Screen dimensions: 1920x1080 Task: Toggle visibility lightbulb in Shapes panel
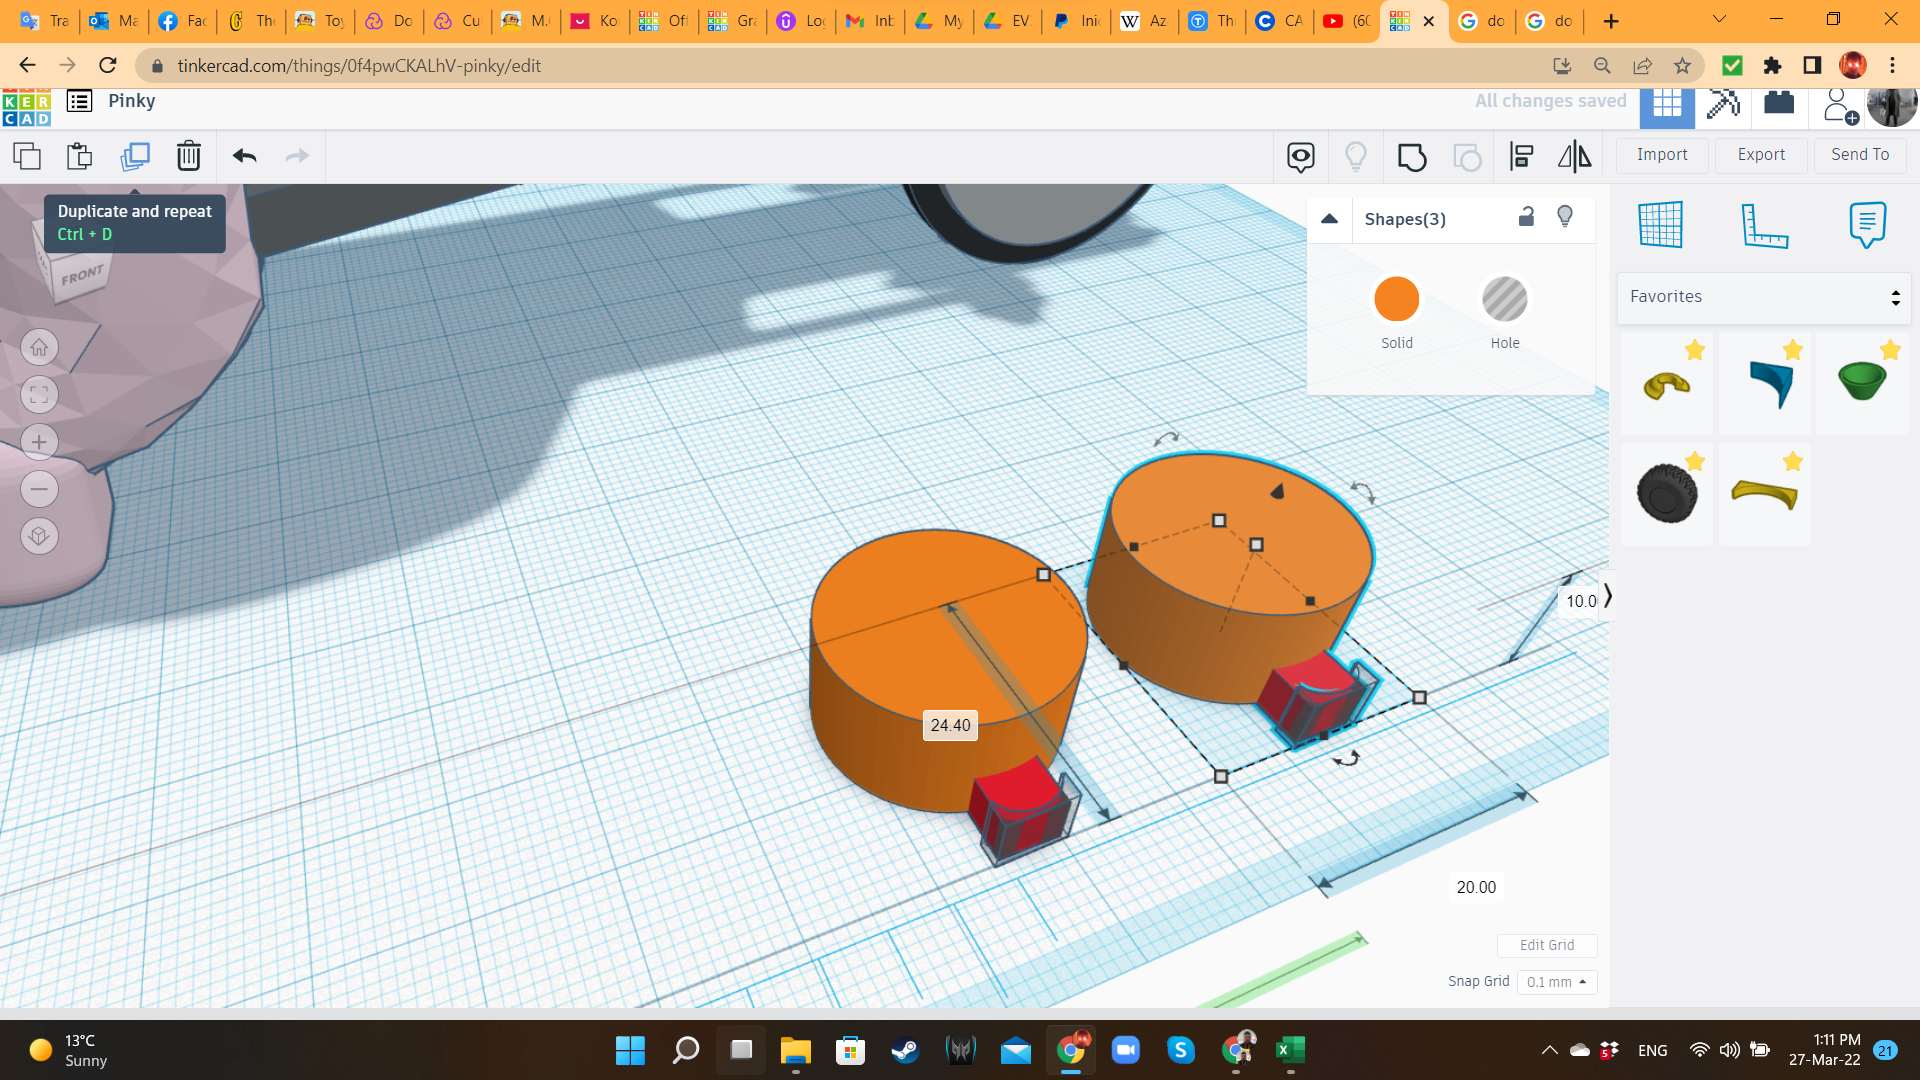point(1565,217)
